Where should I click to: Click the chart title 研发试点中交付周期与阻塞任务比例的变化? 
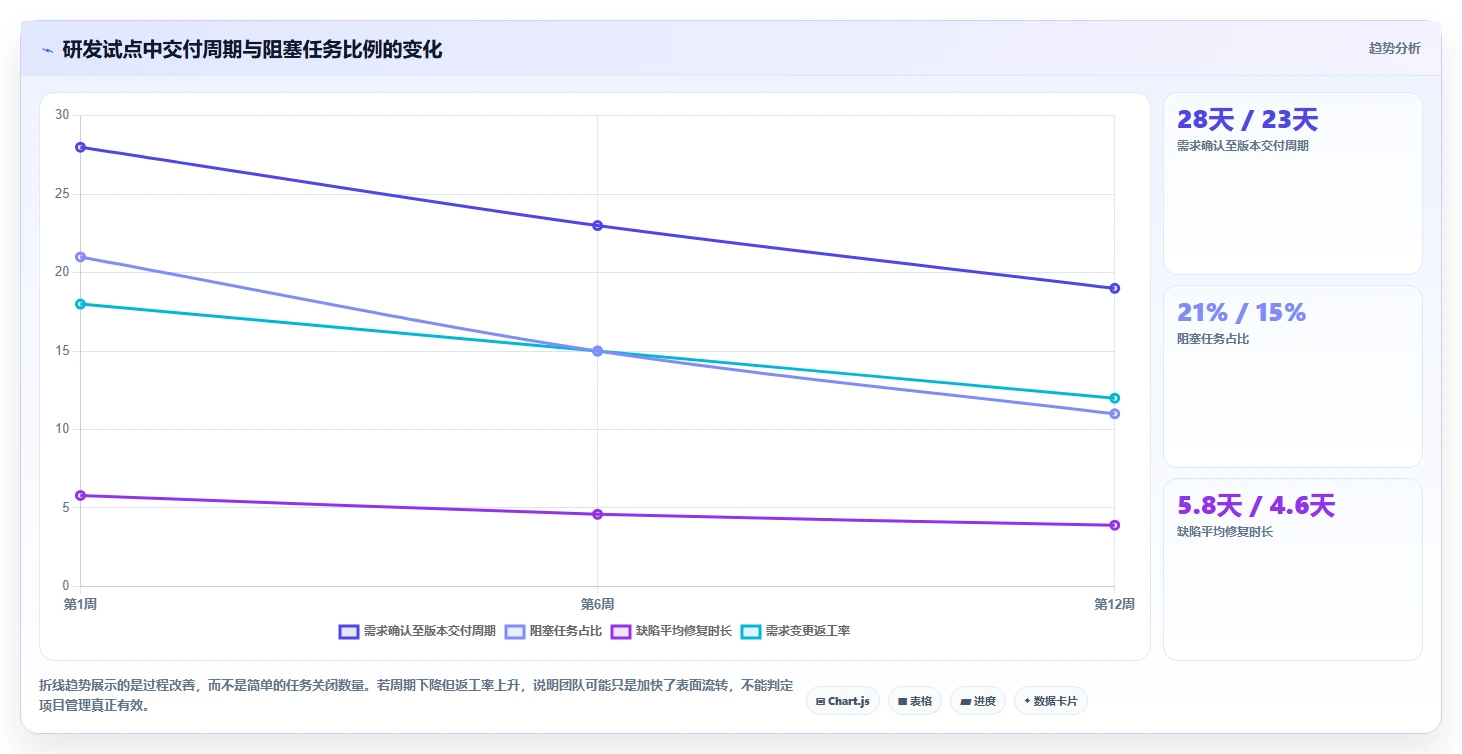coord(252,49)
